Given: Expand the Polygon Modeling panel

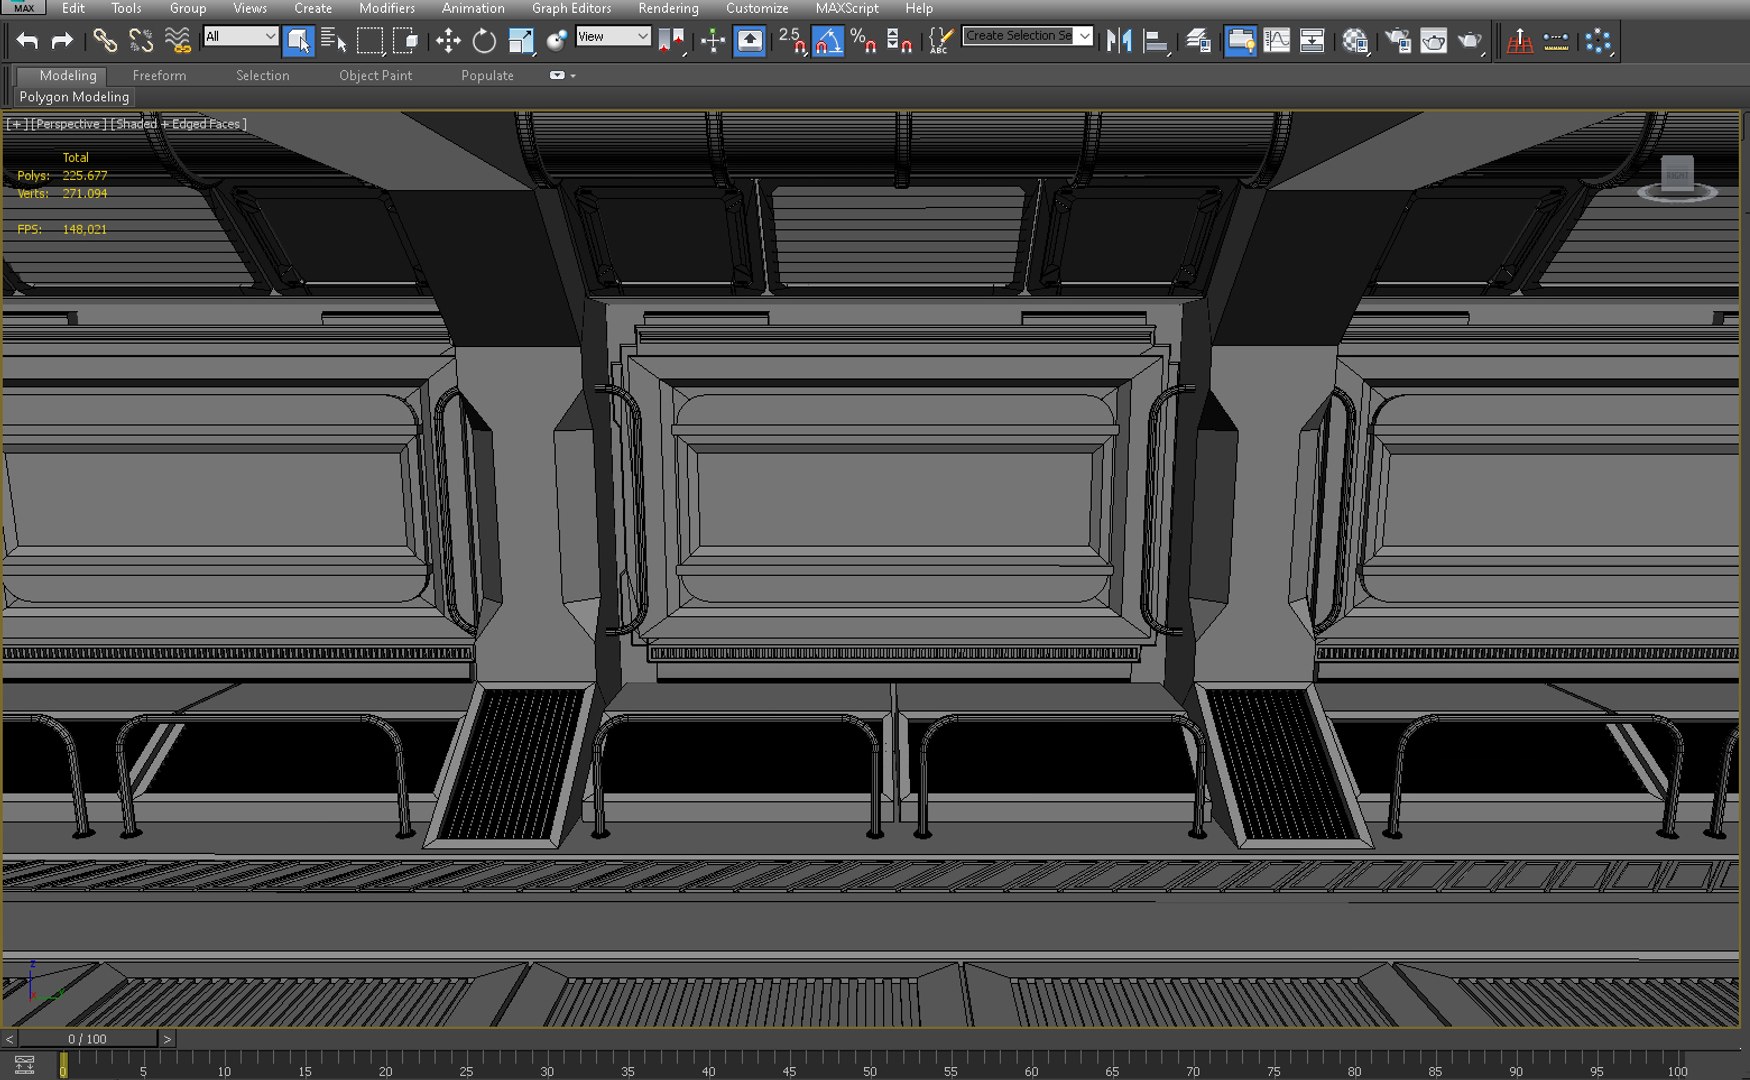Looking at the screenshot, I should pyautogui.click(x=74, y=97).
